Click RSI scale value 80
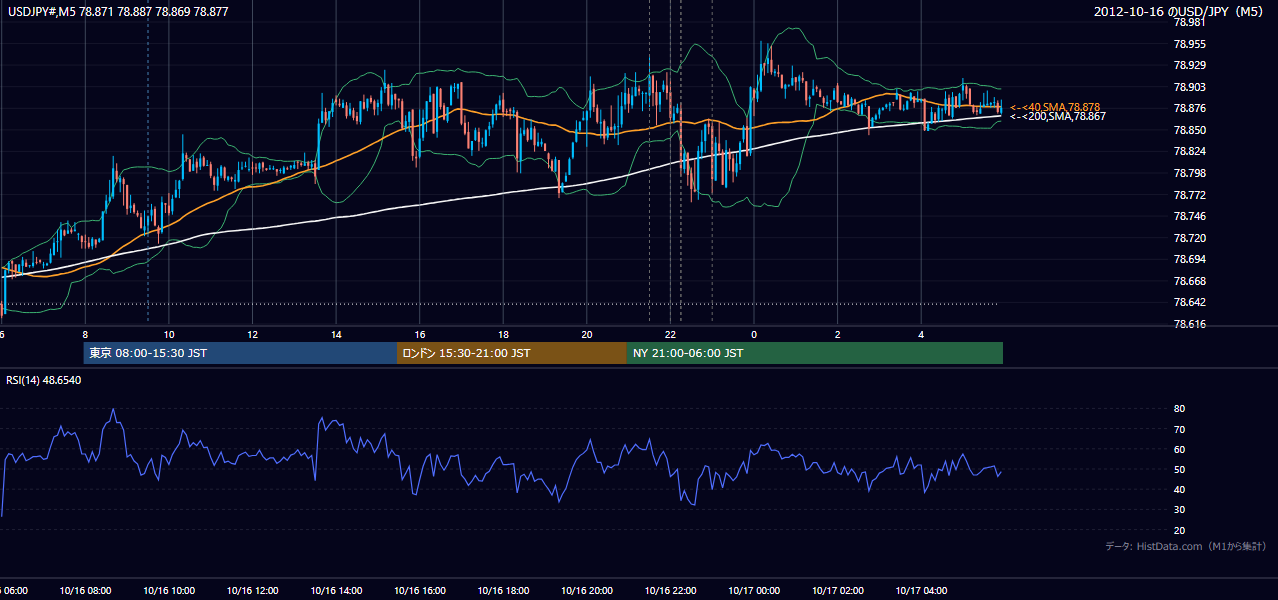The width and height of the screenshot is (1278, 600). [x=1179, y=409]
